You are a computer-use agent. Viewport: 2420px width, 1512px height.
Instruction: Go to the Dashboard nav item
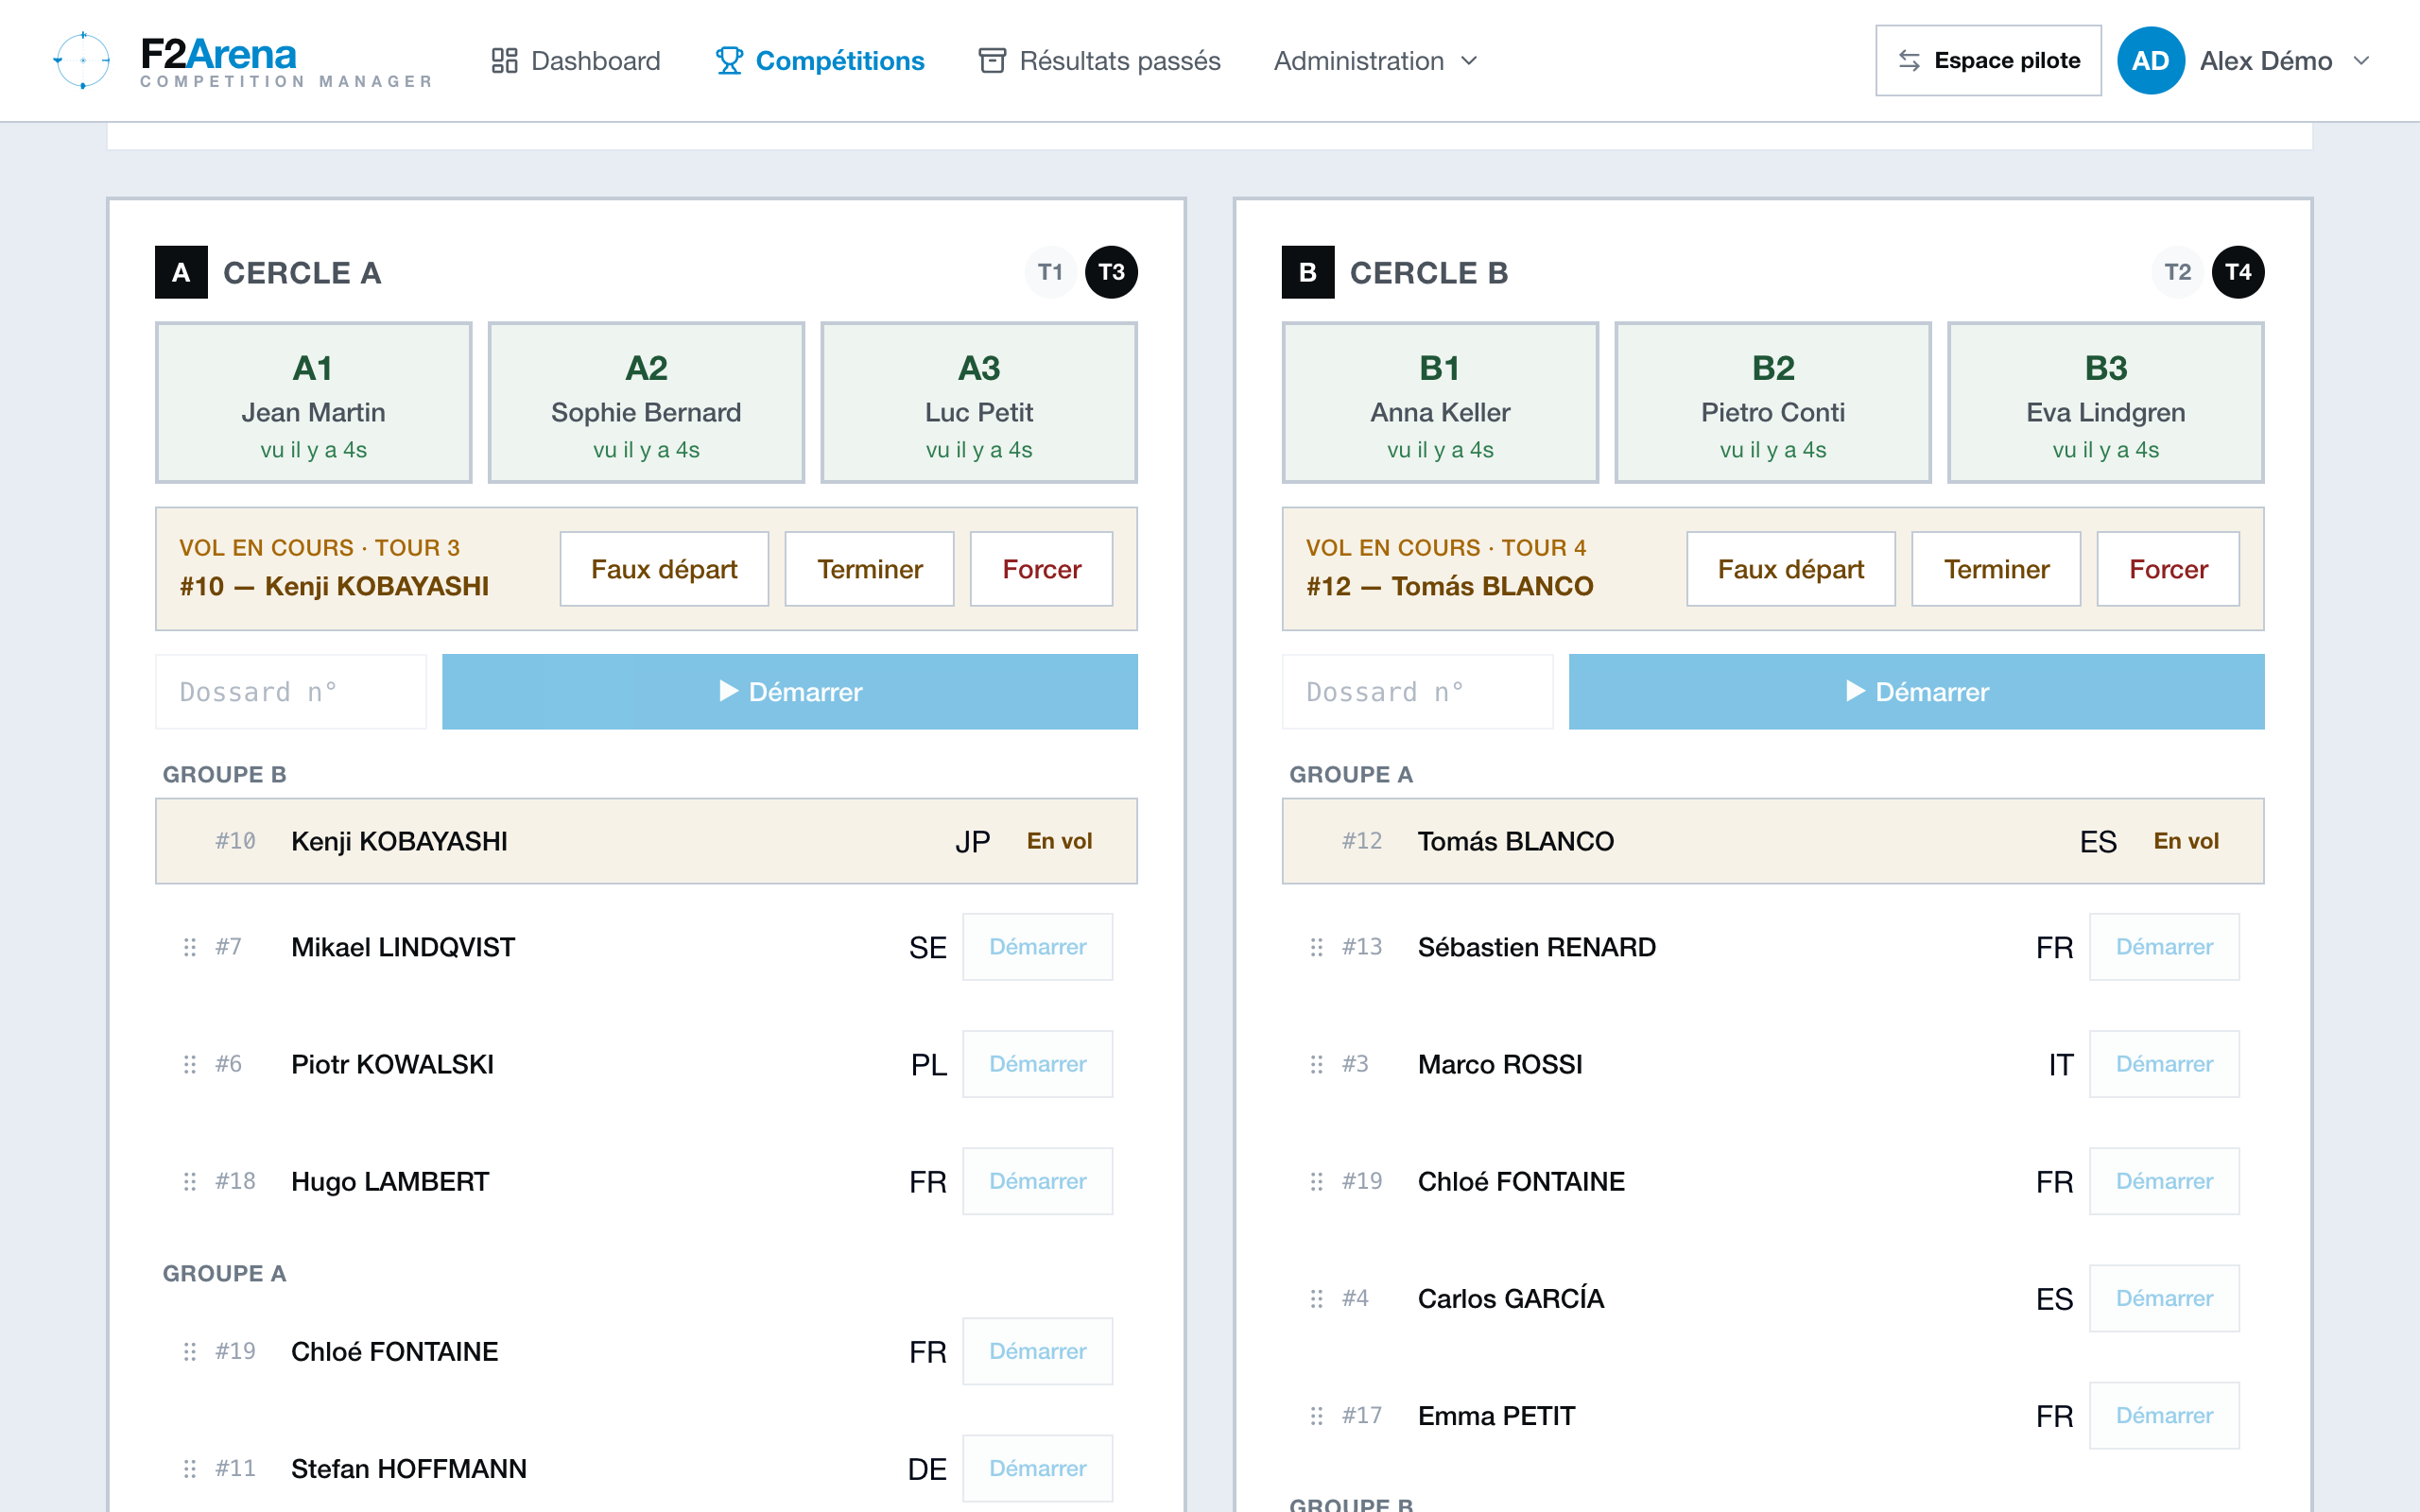(576, 61)
